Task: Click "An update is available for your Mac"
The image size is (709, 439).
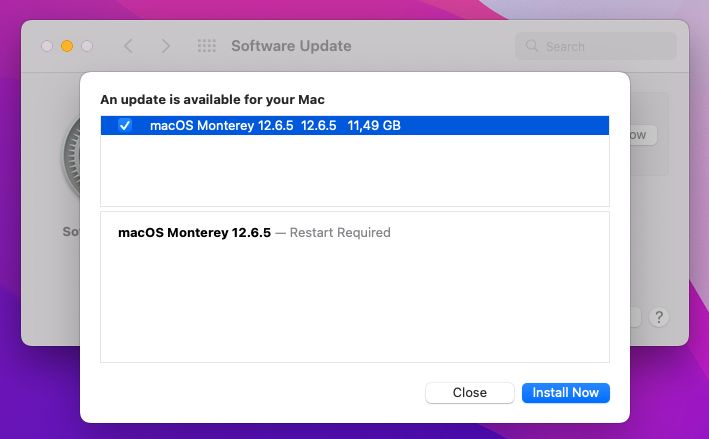Action: pos(213,99)
